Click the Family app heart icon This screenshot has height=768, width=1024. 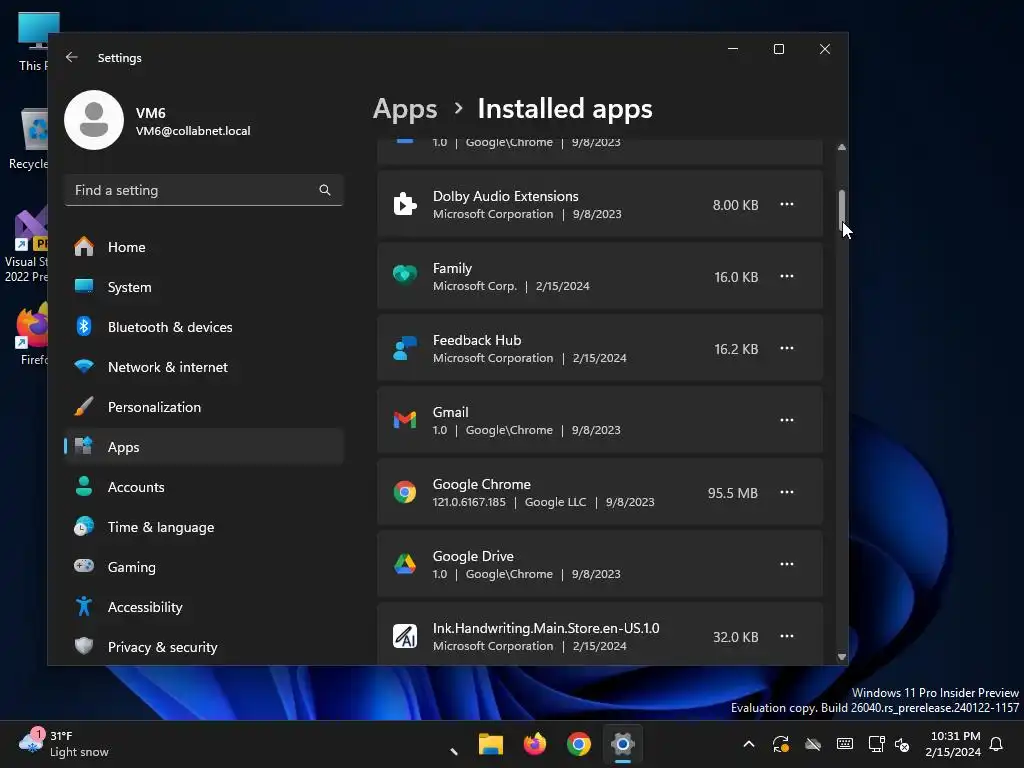pyautogui.click(x=405, y=275)
